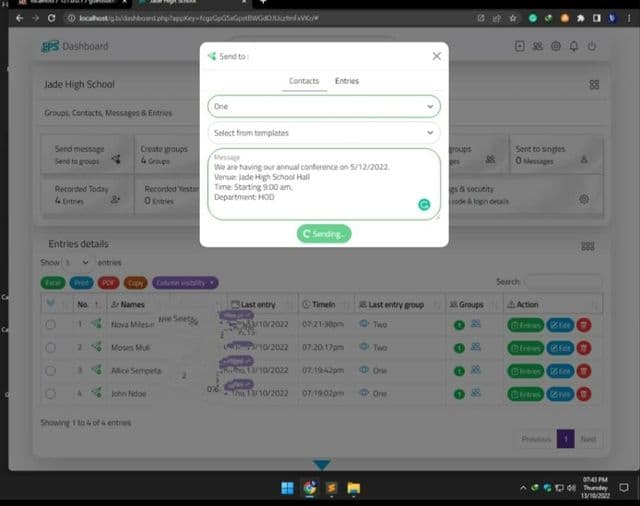640x506 pixels.
Task: Delete the John Ndoe record
Action: 584,394
